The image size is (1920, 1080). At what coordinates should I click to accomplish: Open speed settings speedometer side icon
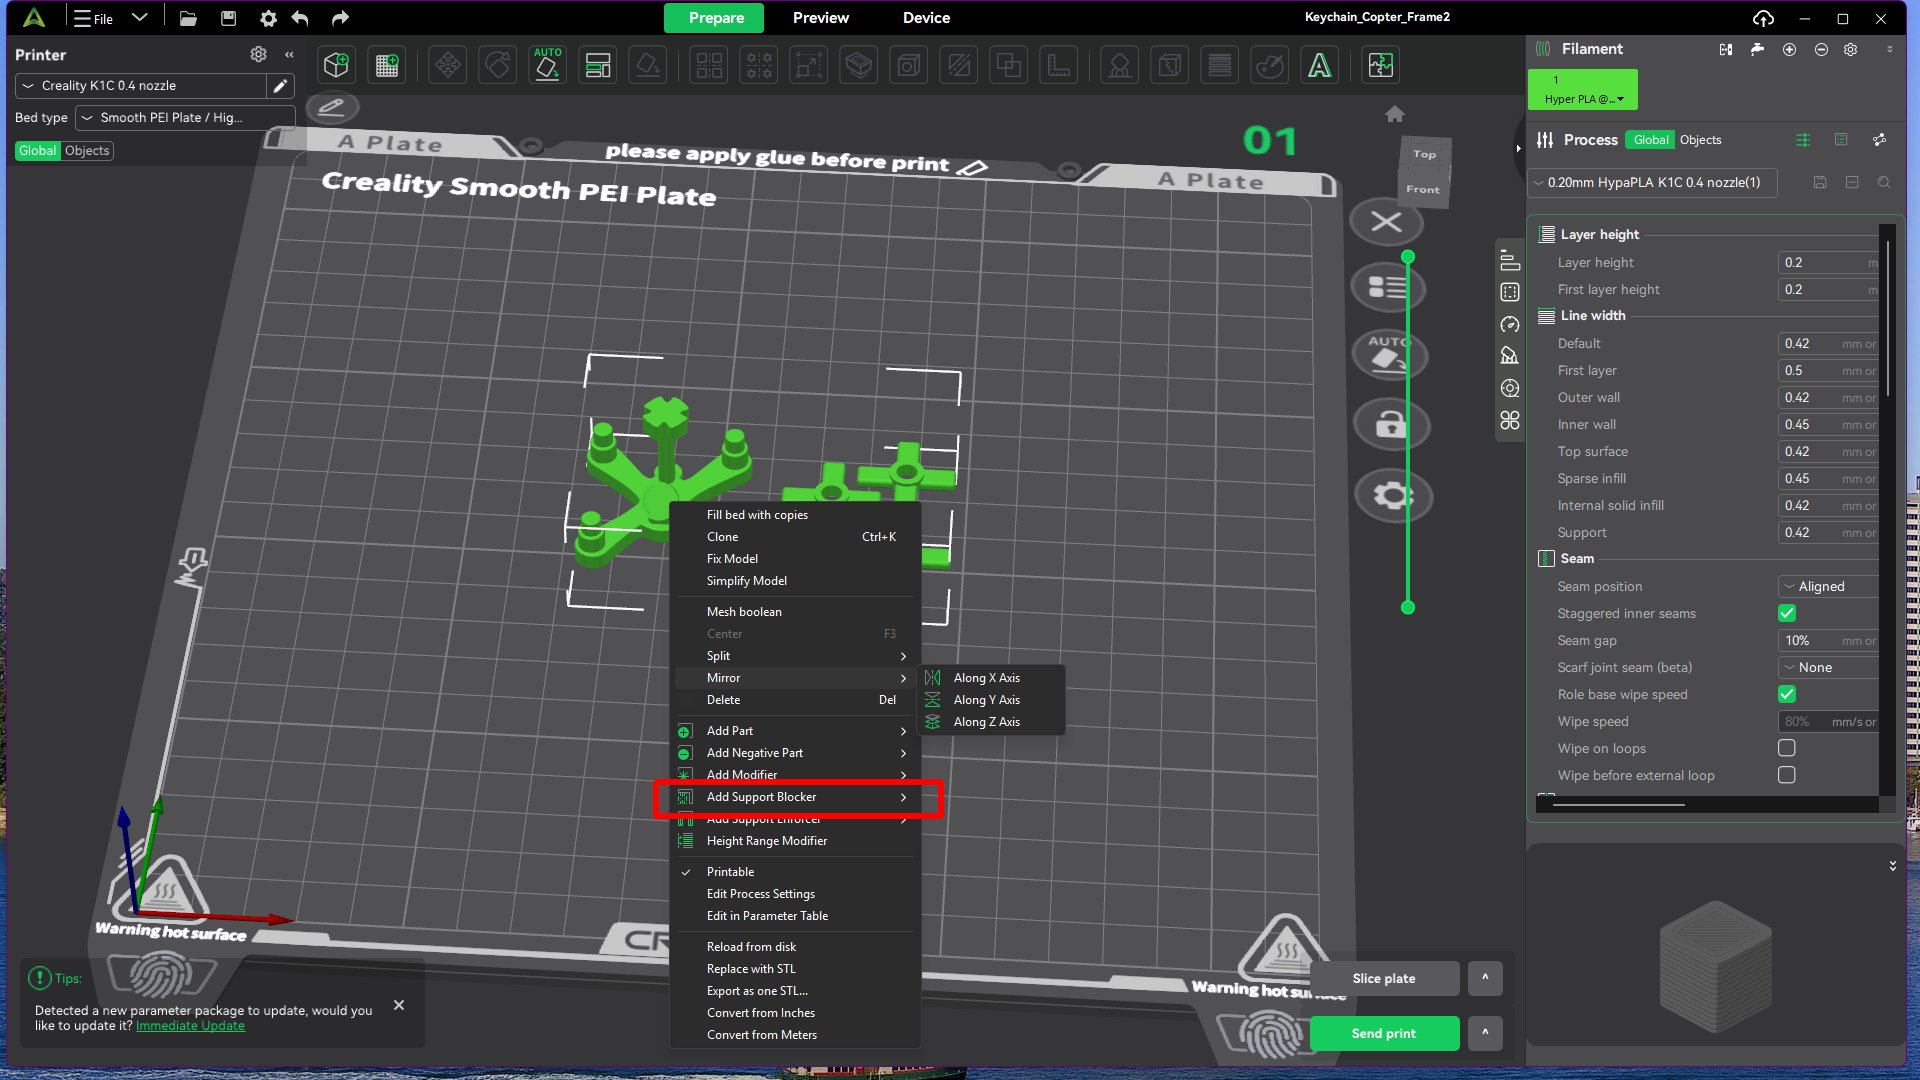pos(1510,324)
